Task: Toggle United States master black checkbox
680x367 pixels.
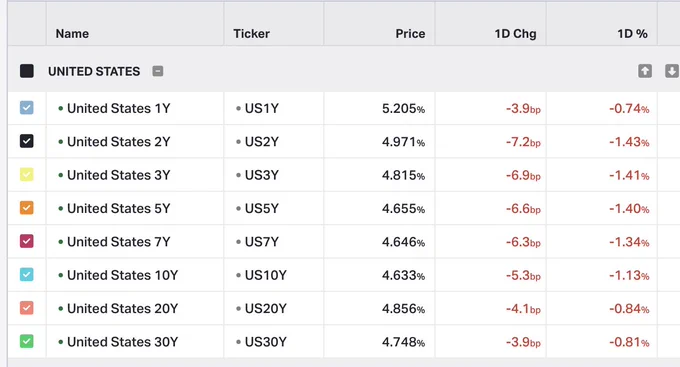Action: tap(27, 71)
